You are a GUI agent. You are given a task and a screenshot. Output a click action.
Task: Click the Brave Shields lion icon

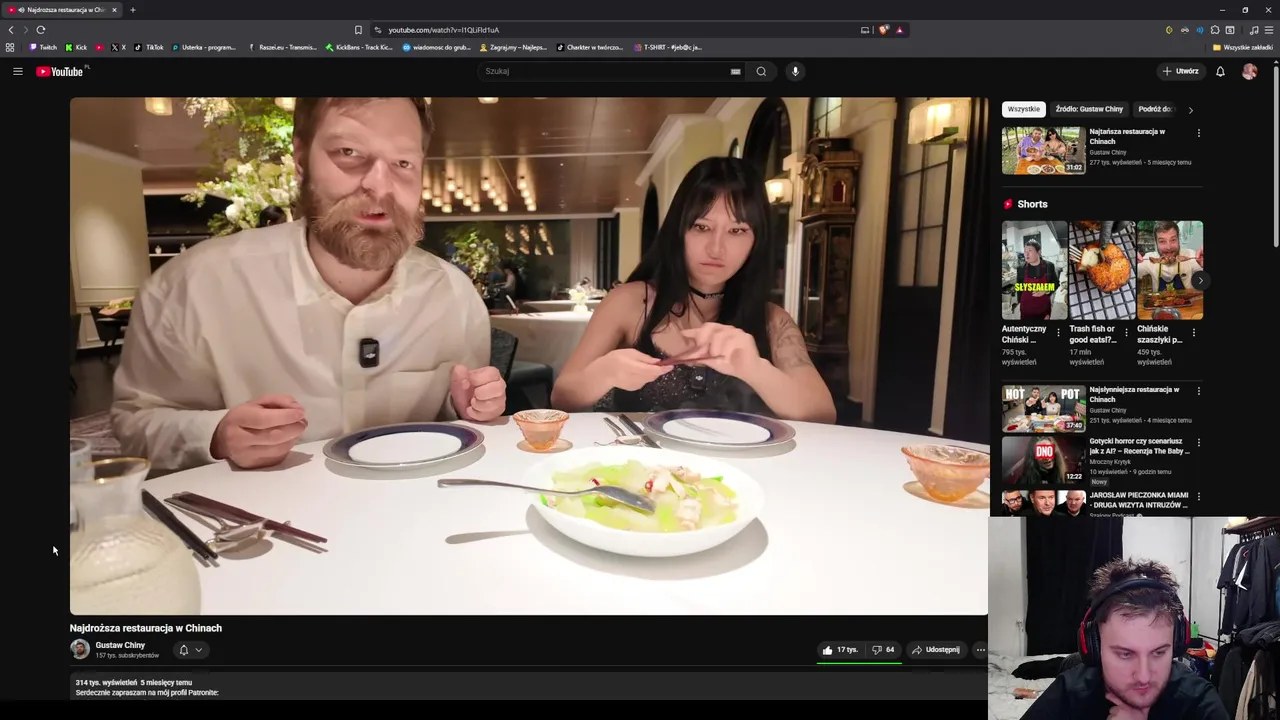click(884, 30)
